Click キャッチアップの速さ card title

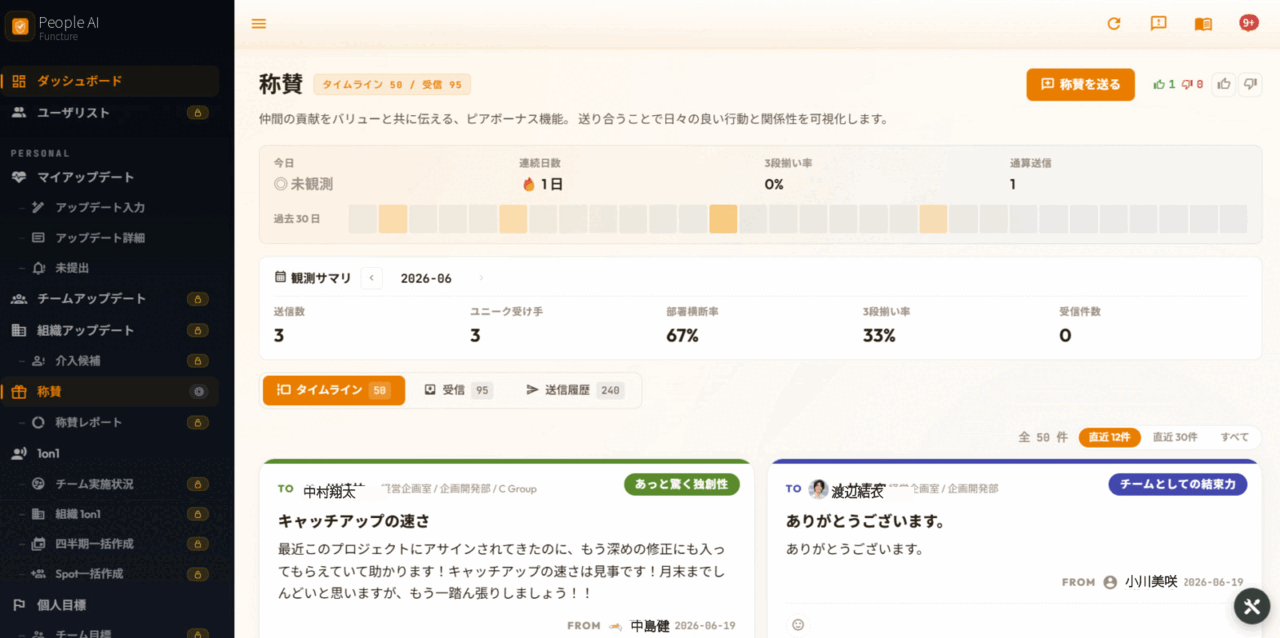point(354,521)
